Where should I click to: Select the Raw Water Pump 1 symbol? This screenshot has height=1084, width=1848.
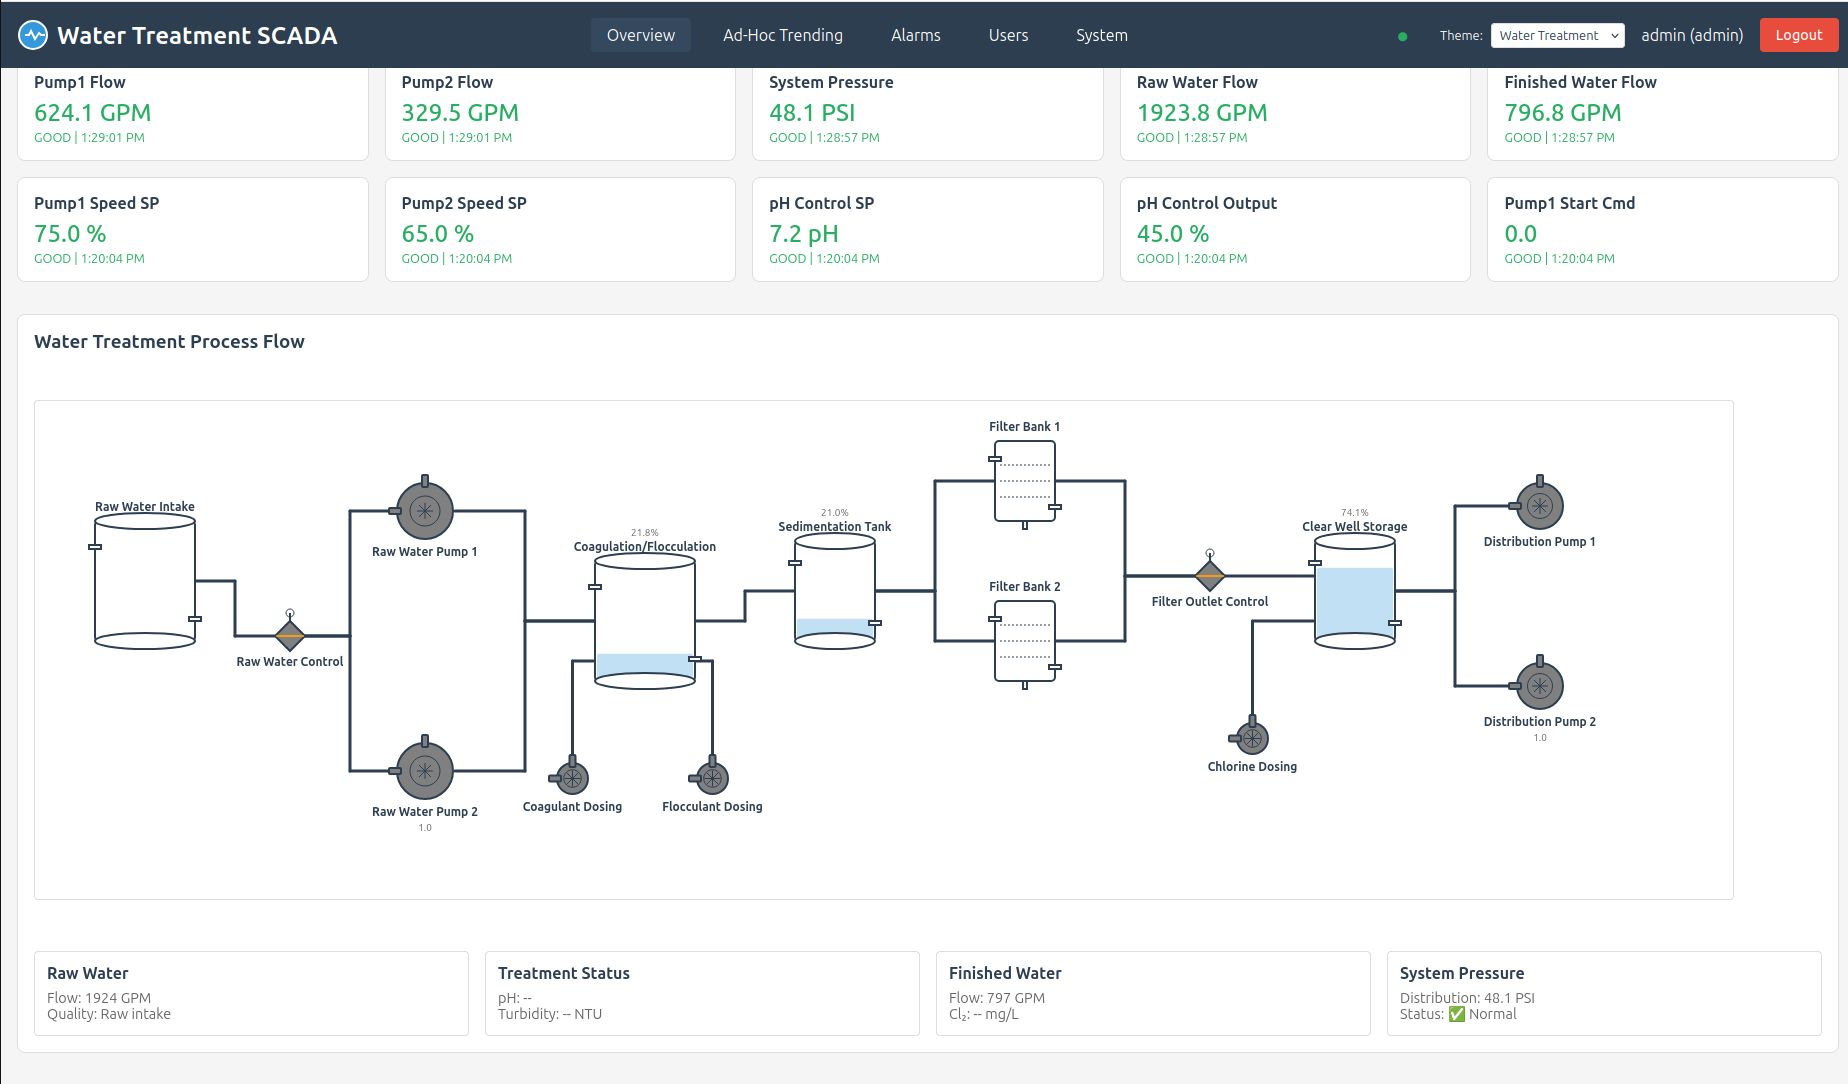tap(424, 510)
